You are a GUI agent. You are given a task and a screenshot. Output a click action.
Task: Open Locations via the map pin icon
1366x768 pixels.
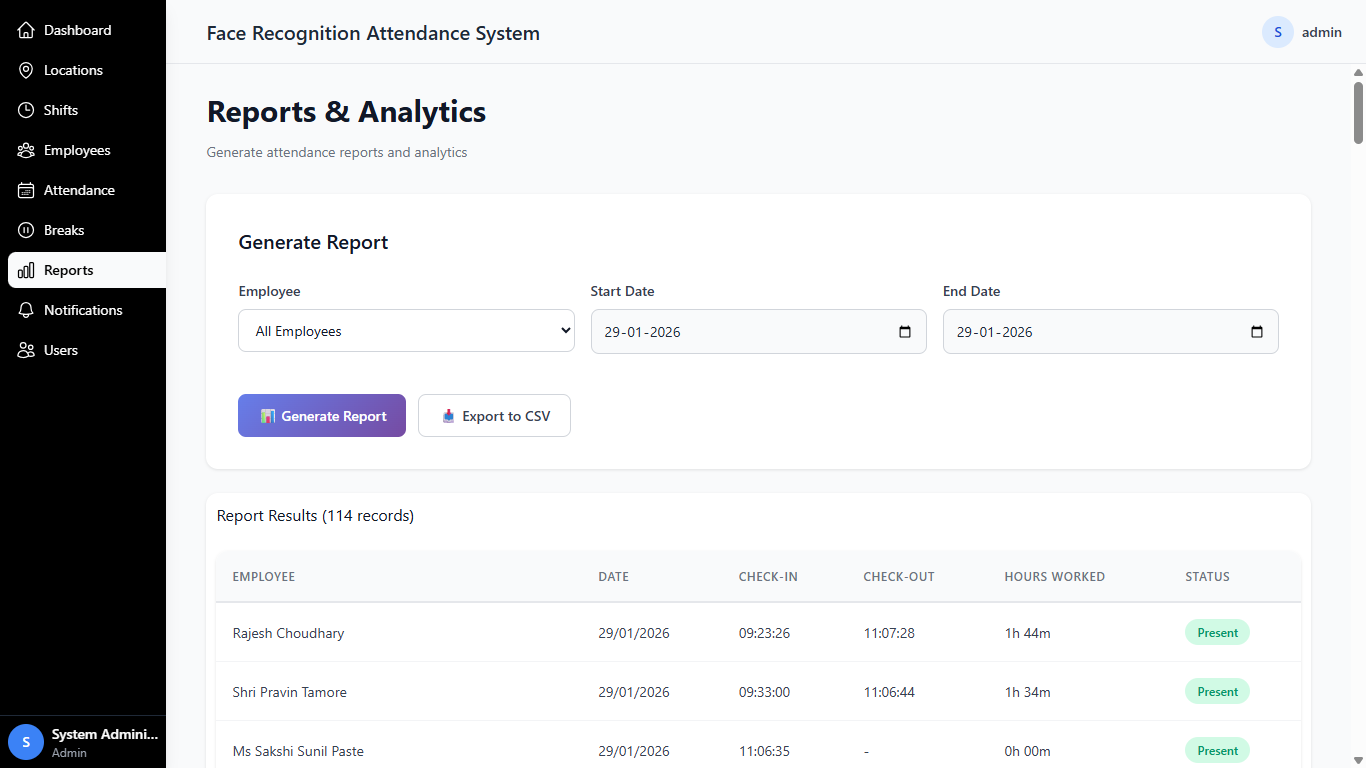pyautogui.click(x=25, y=69)
